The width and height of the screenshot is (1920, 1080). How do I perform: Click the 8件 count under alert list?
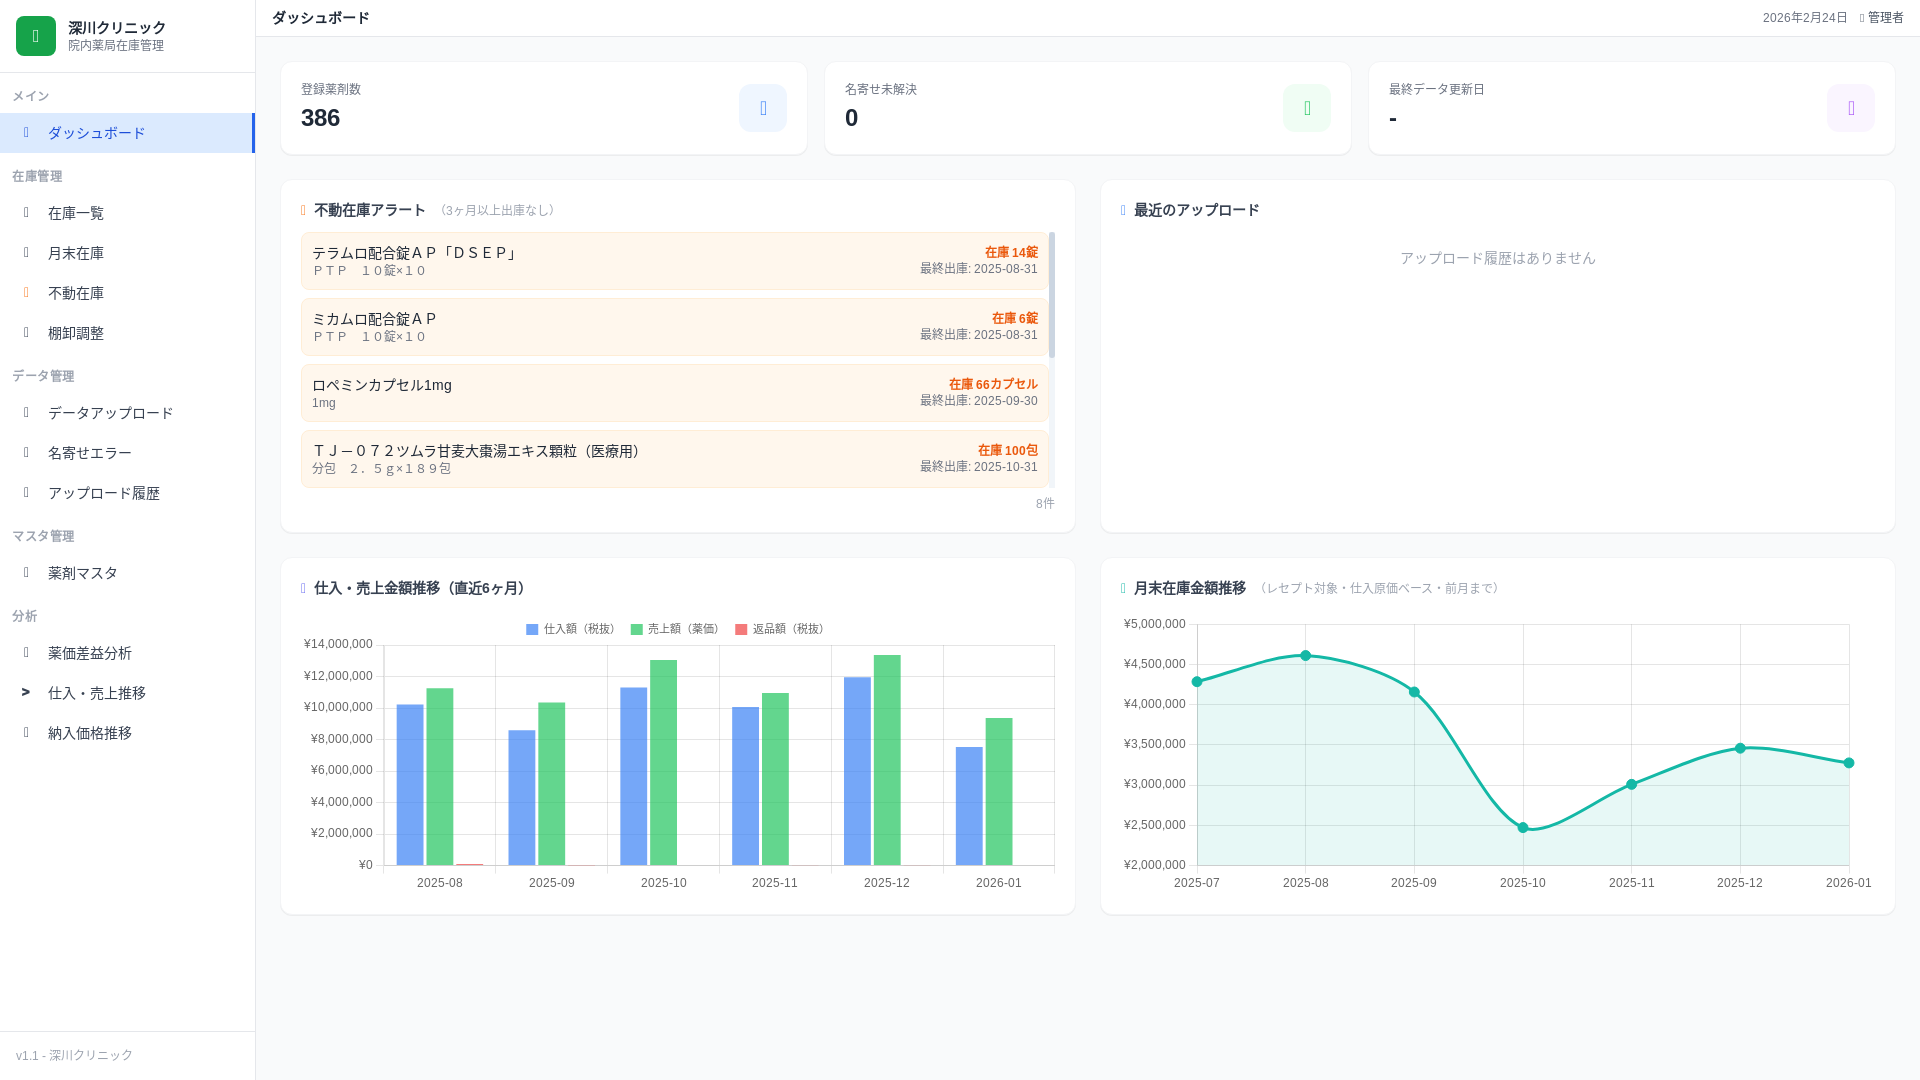click(1045, 504)
